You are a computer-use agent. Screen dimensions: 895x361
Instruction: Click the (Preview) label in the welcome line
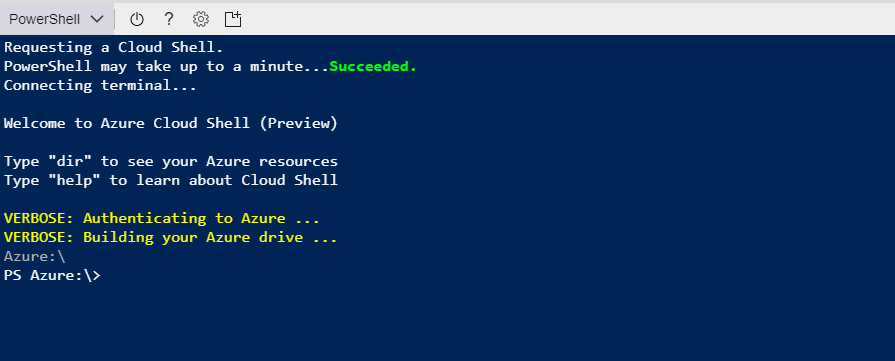(299, 123)
